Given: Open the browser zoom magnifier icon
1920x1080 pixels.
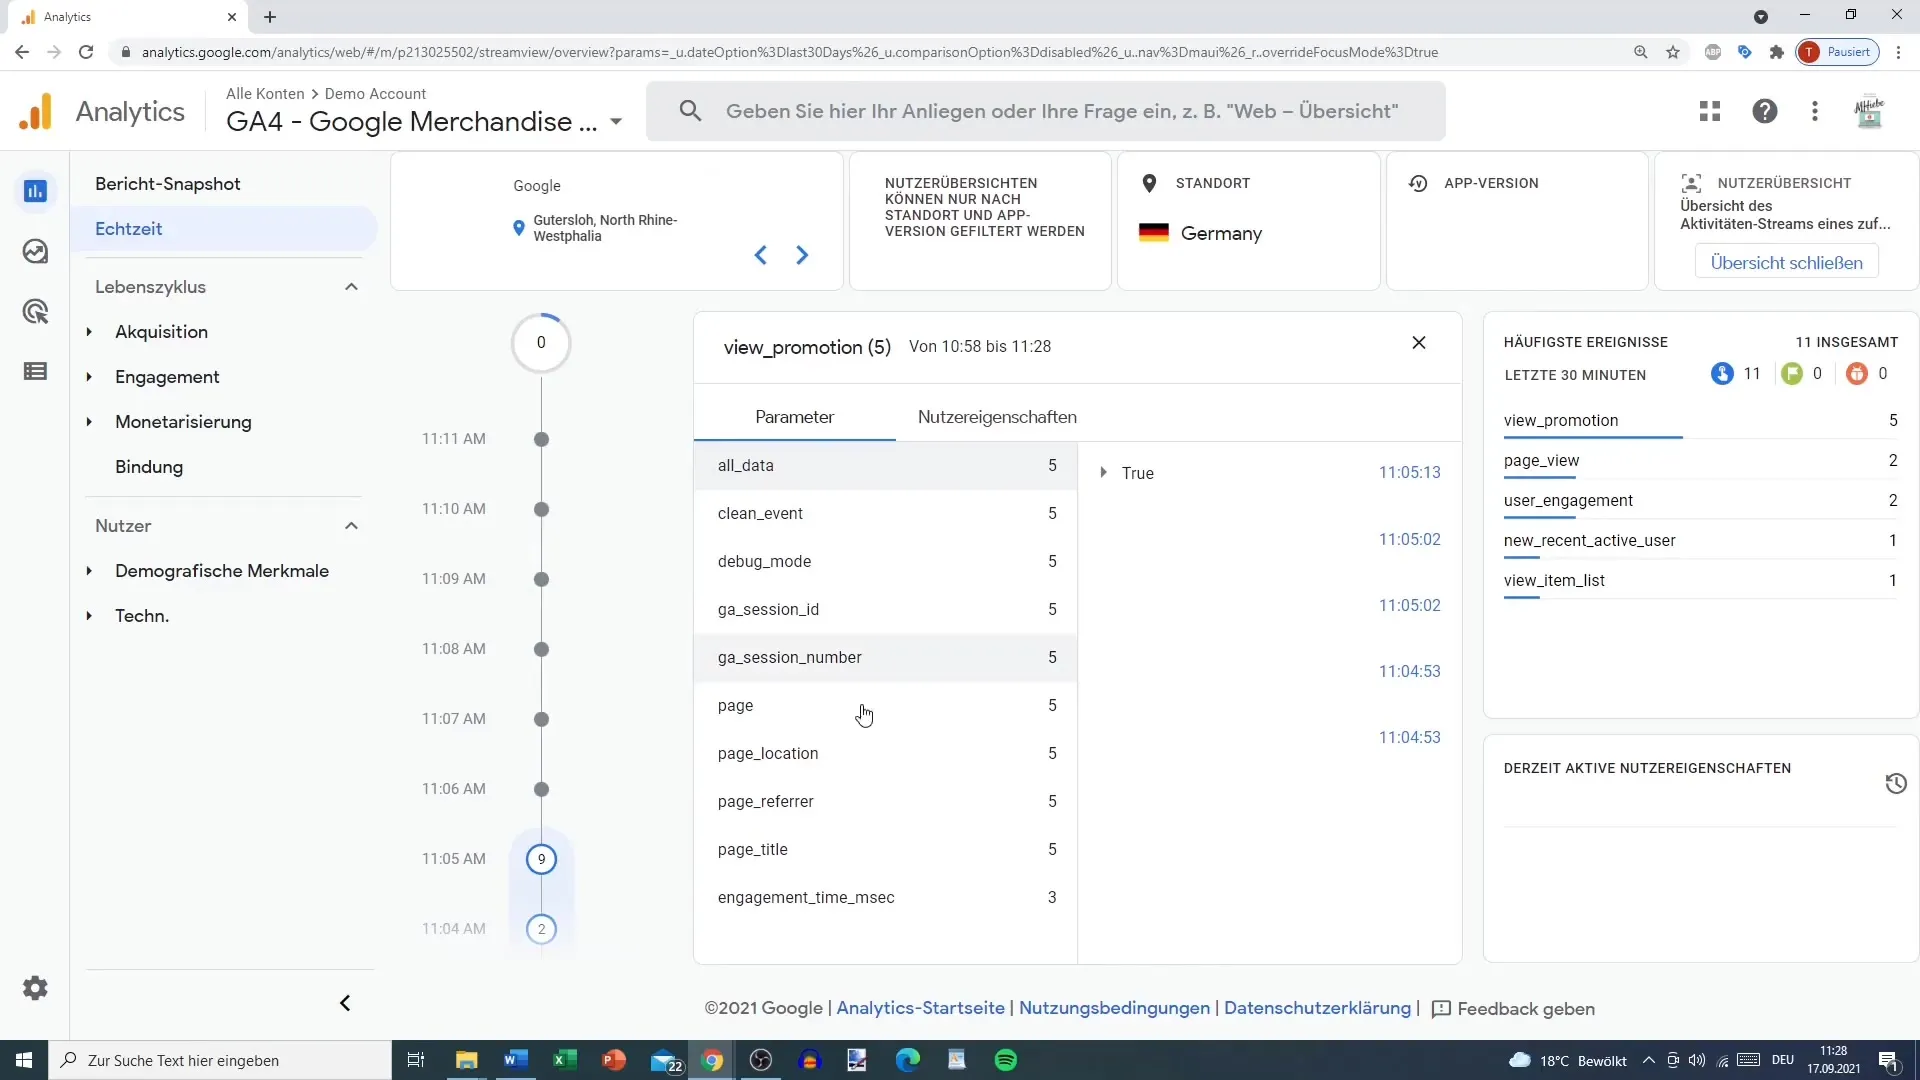Looking at the screenshot, I should [1641, 52].
